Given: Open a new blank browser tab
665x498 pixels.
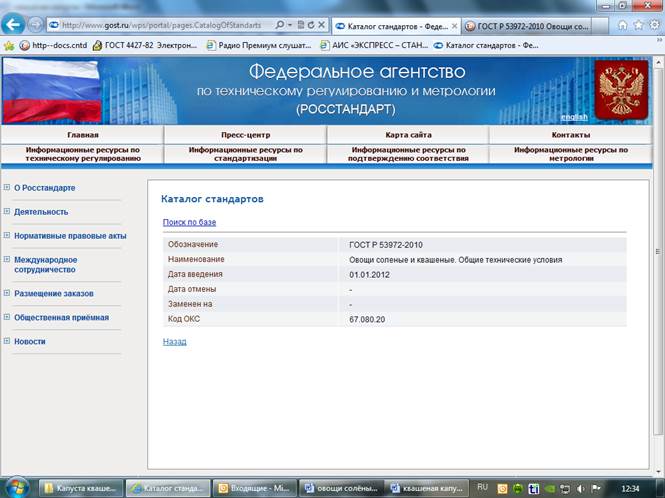Looking at the screenshot, I should (600, 26).
